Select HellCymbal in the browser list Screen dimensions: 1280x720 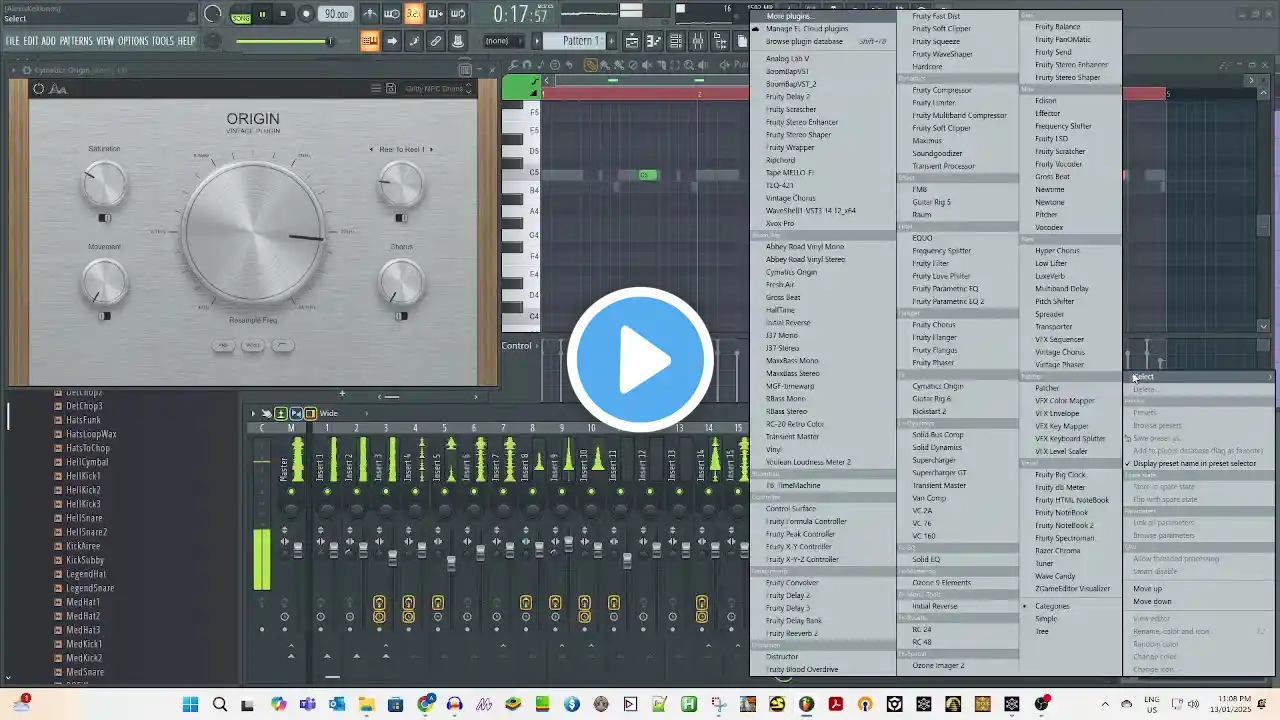tap(87, 462)
